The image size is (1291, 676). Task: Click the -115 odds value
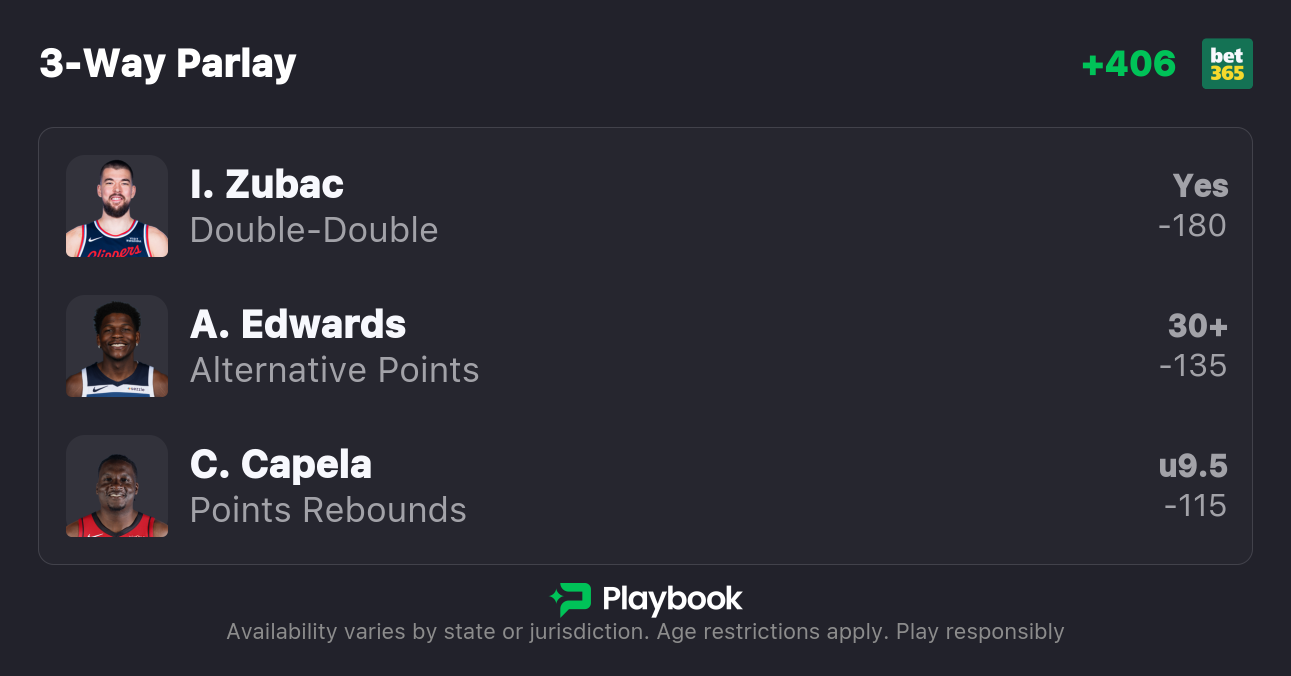[1195, 506]
